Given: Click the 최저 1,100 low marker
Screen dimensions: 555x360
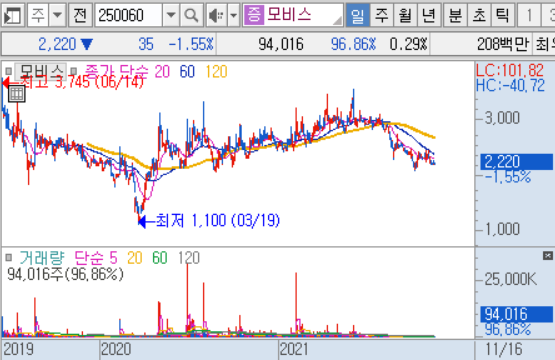Looking at the screenshot, I should click(209, 221).
